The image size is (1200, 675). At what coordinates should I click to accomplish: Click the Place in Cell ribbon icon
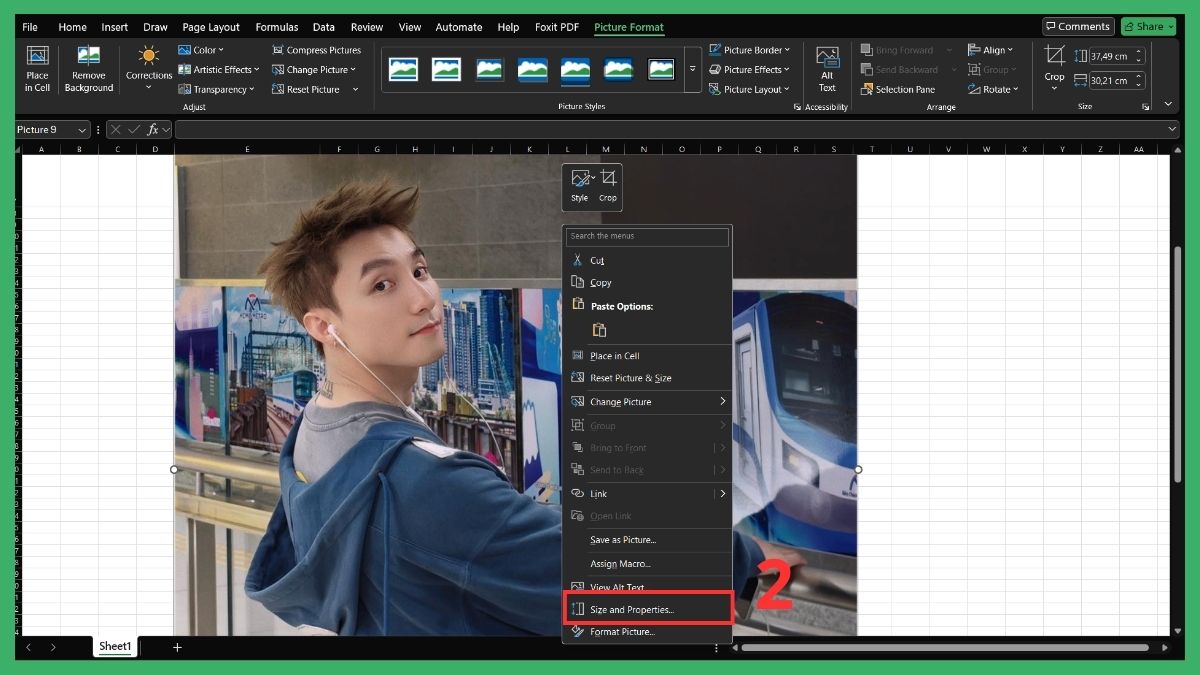[x=37, y=70]
